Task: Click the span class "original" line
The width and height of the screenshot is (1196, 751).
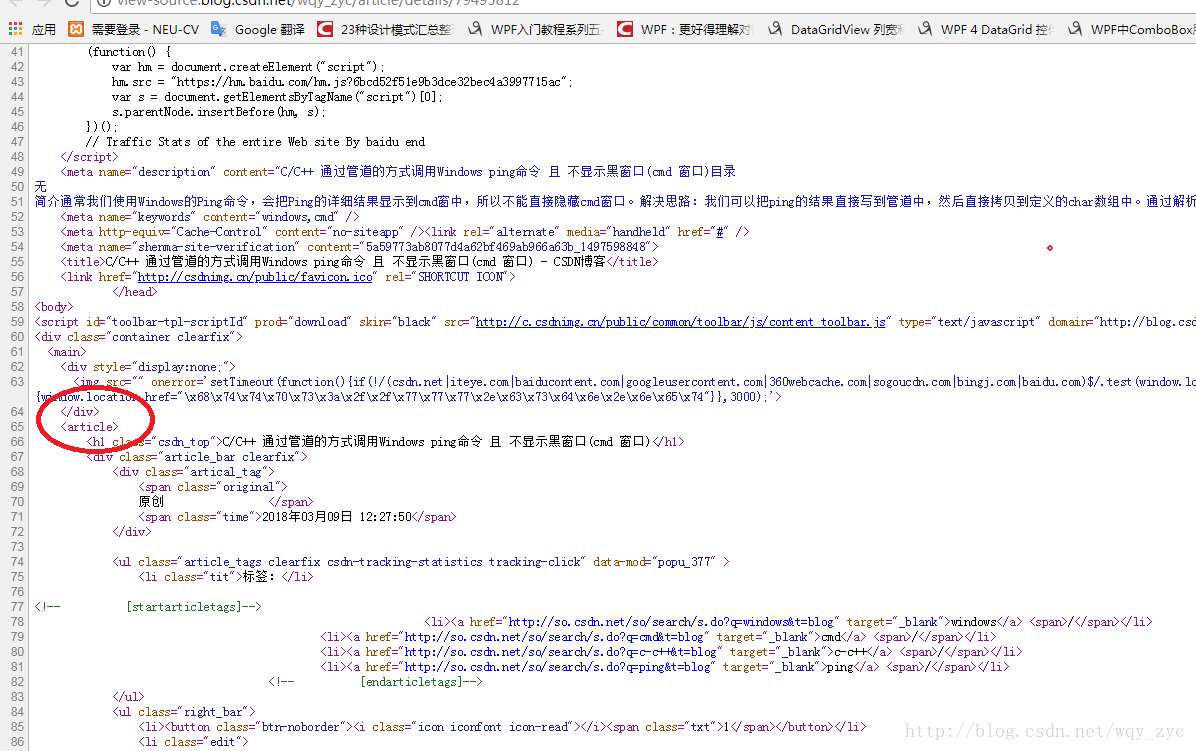Action: [x=212, y=487]
